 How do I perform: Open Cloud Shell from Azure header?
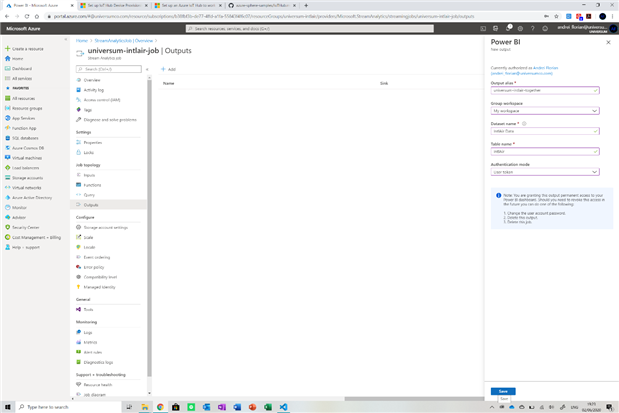[x=483, y=28]
